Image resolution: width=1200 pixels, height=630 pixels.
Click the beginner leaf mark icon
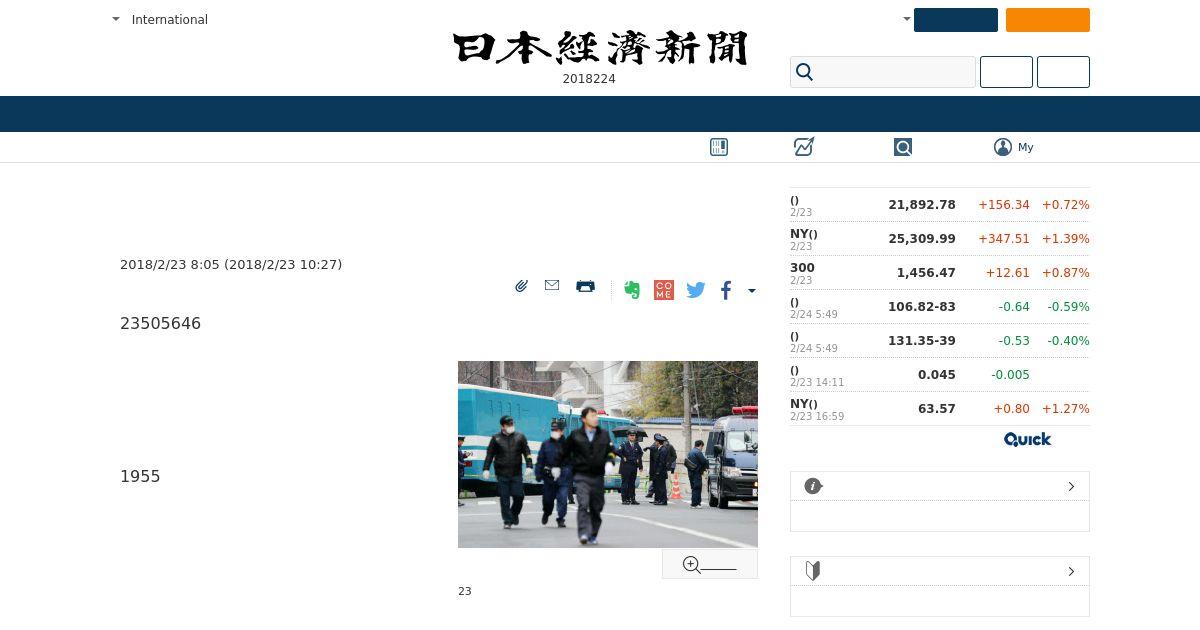tap(813, 571)
